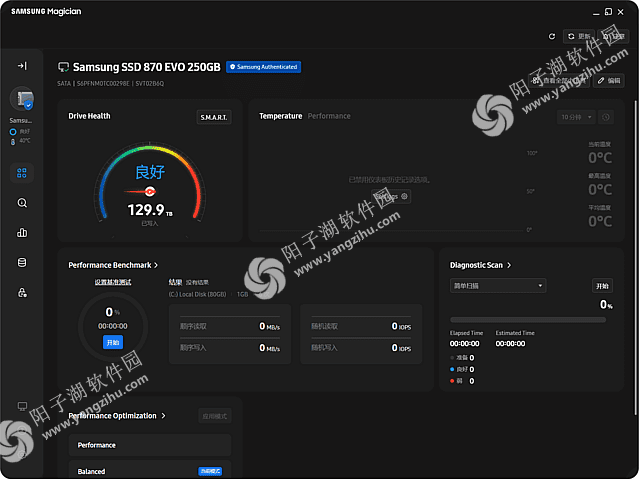Click the 设置基准测试 link

pos(113,282)
